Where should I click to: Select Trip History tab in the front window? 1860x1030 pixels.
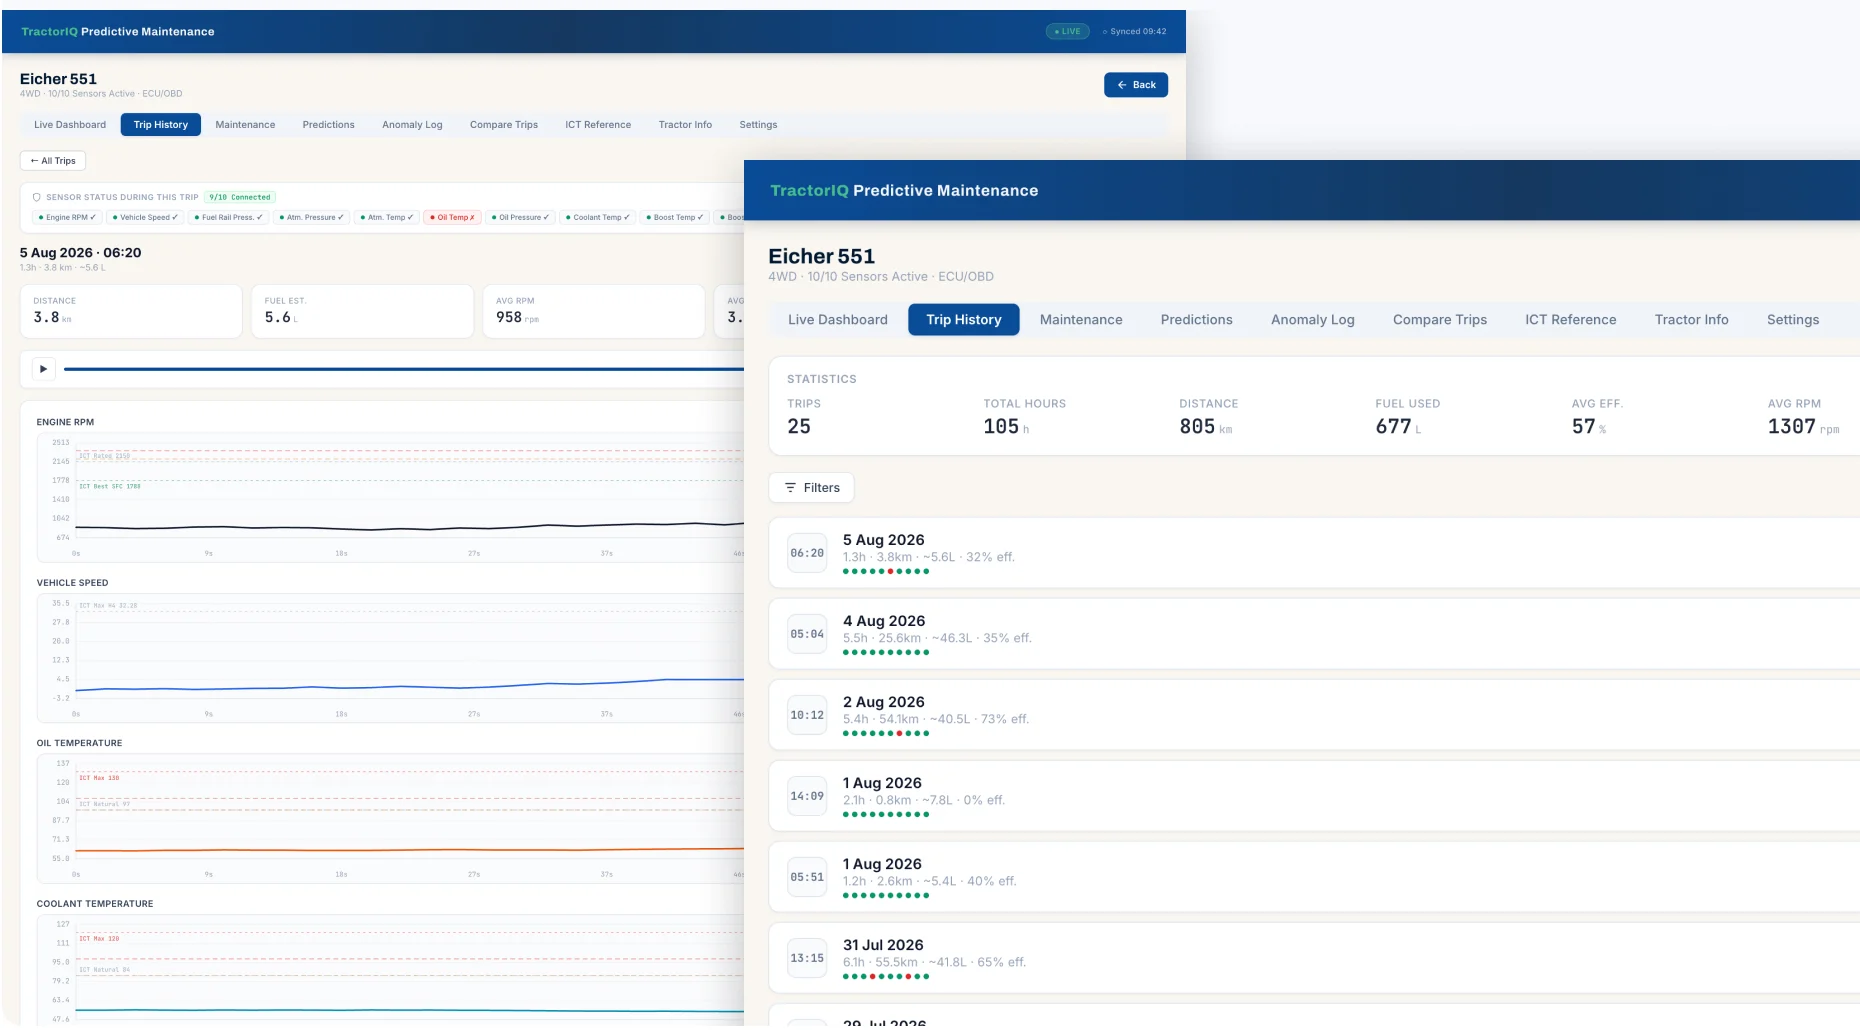tap(964, 320)
